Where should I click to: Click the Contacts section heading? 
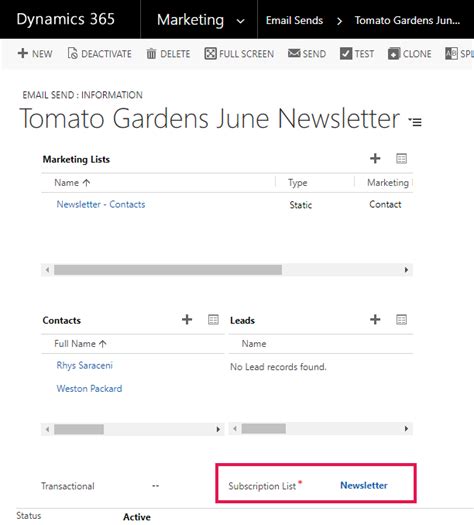(62, 320)
